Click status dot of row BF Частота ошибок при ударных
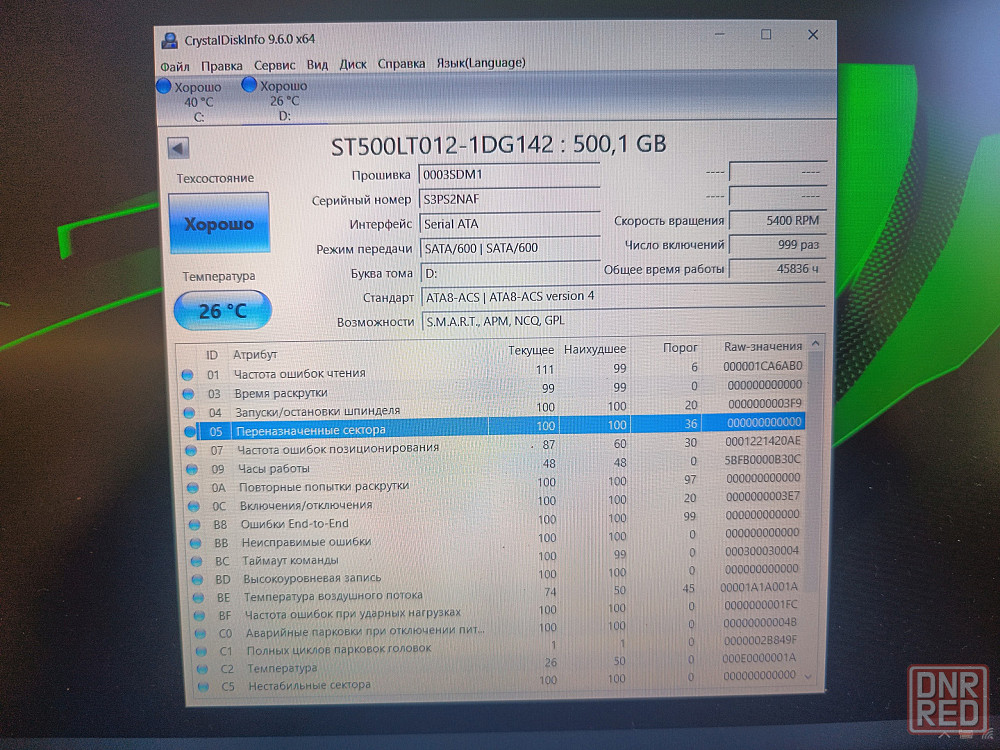Screen dimensions: 1000x750 tap(200, 615)
